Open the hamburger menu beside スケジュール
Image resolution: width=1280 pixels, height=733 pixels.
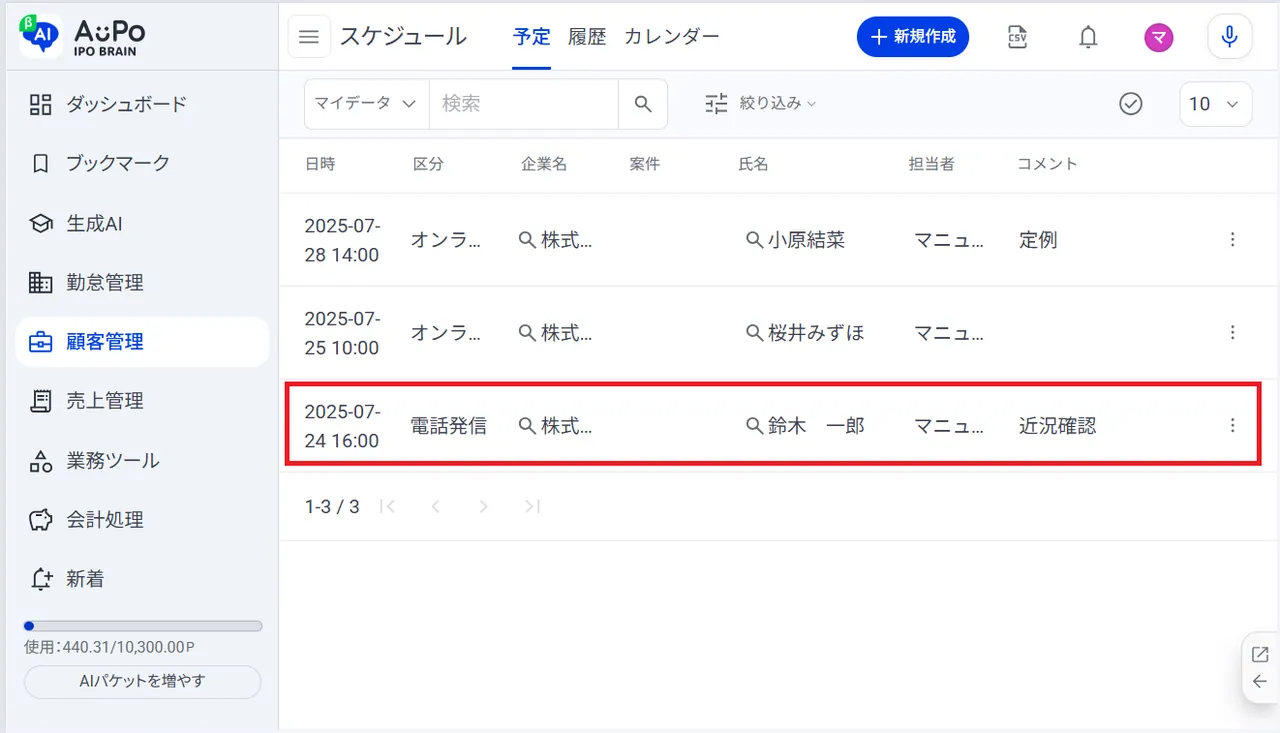pos(309,37)
